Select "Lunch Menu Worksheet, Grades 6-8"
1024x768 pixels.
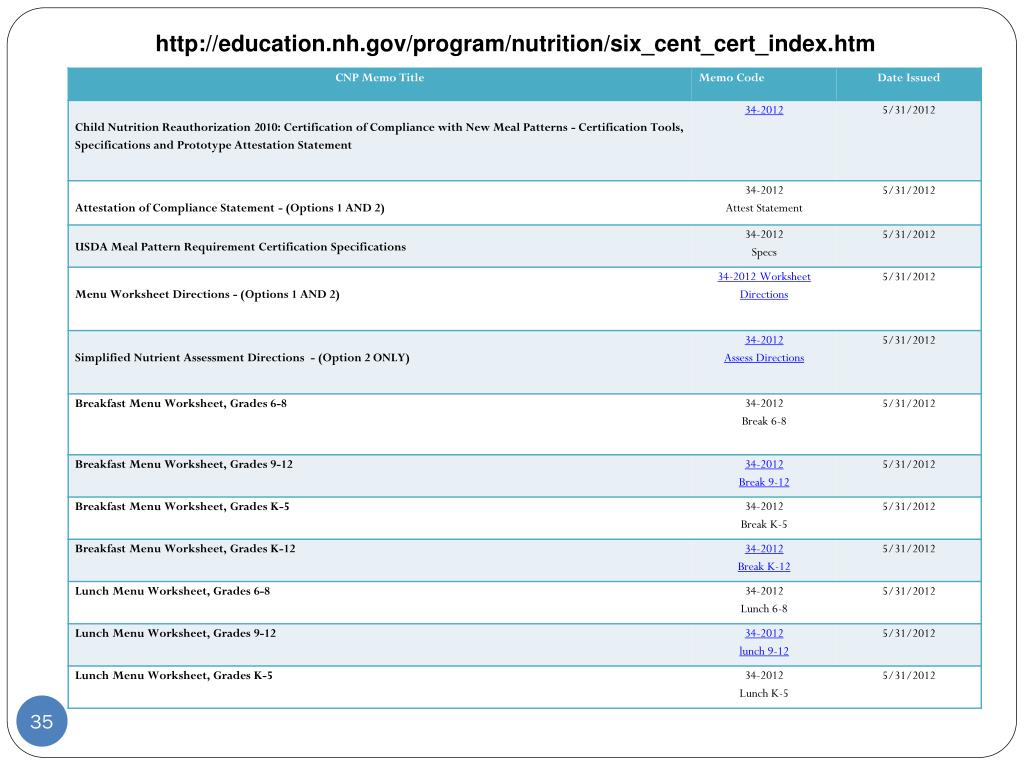[x=172, y=591]
